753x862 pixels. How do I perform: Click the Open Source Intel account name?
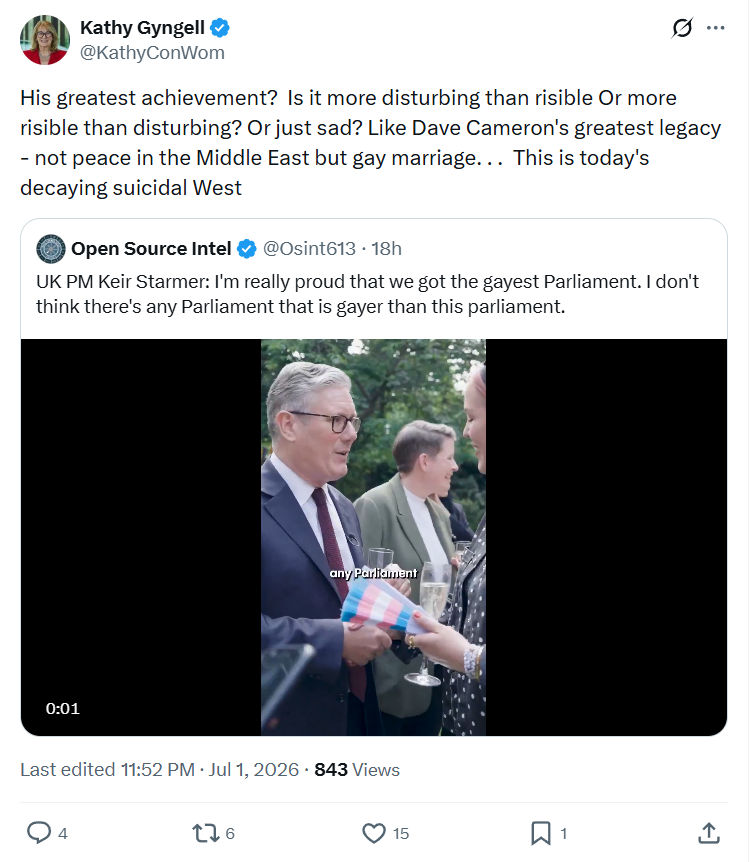pyautogui.click(x=151, y=248)
